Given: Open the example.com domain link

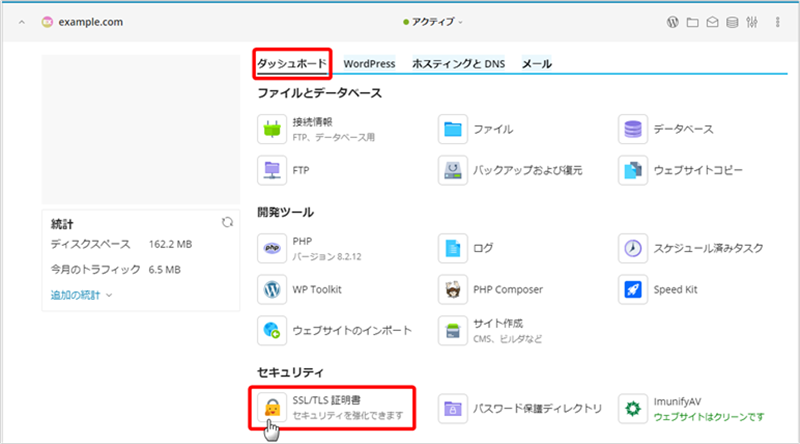Looking at the screenshot, I should [90, 22].
